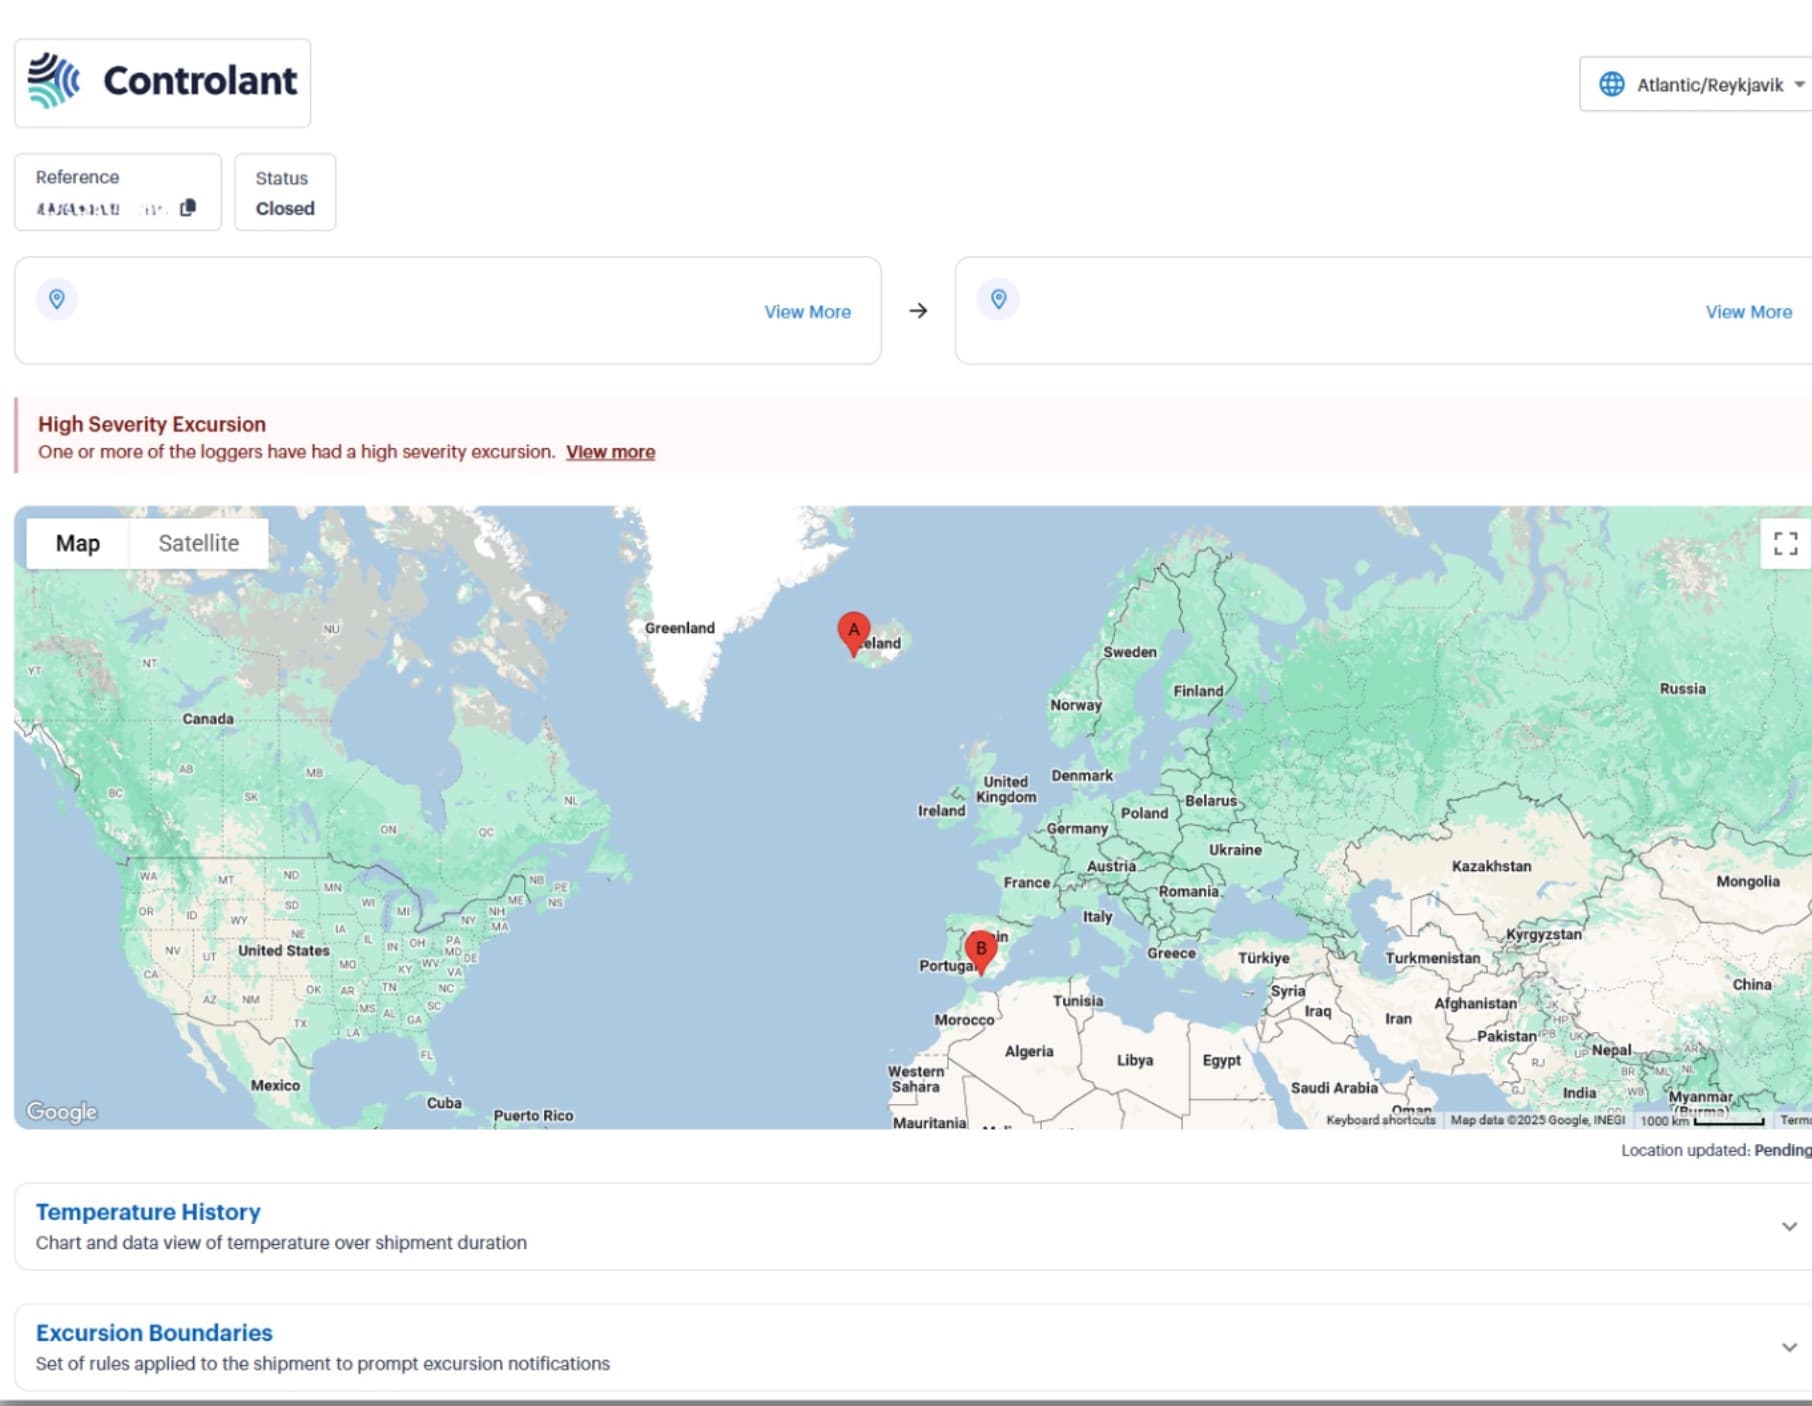Open View More for the destination location
The width and height of the screenshot is (1812, 1406).
click(1748, 312)
